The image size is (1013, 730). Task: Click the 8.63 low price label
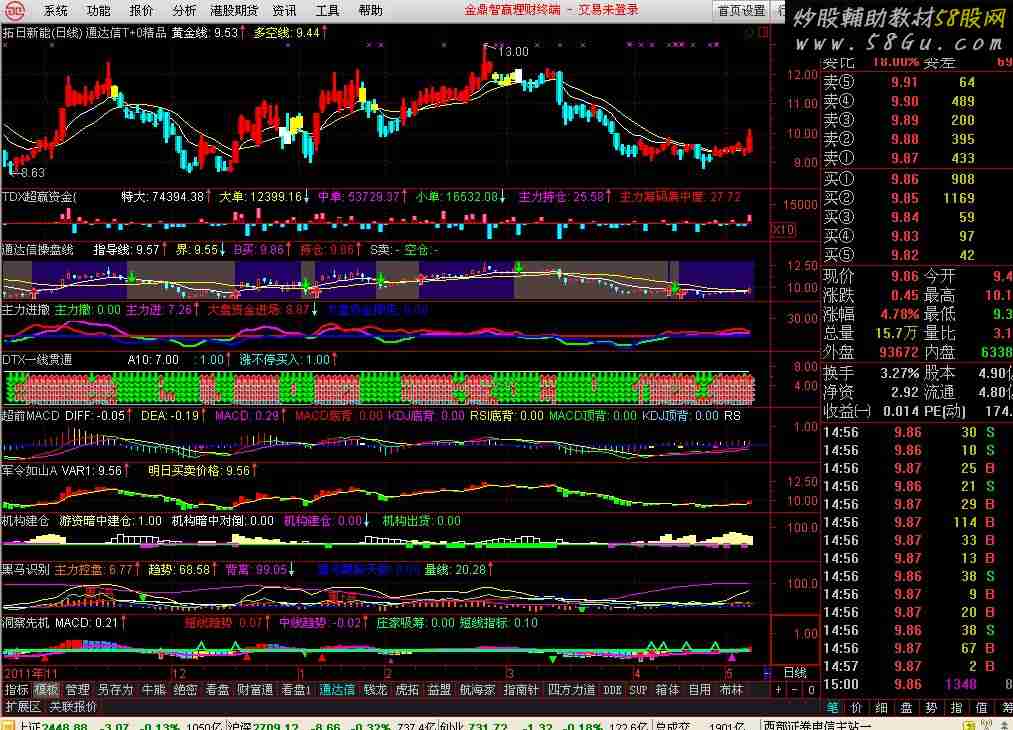click(33, 172)
